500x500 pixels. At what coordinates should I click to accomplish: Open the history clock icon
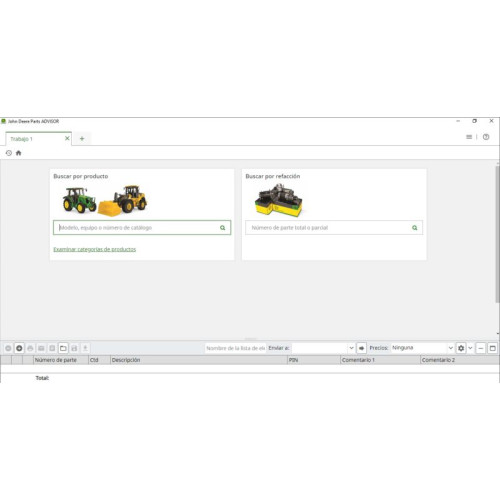point(9,153)
